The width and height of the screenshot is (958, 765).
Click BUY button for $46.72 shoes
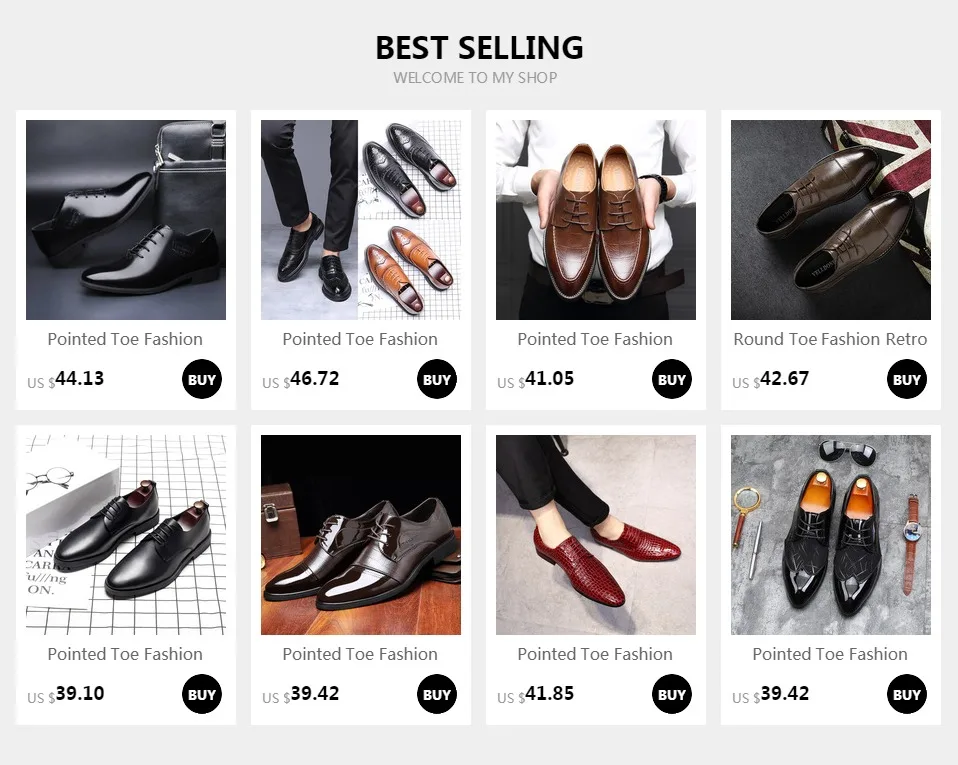point(437,379)
